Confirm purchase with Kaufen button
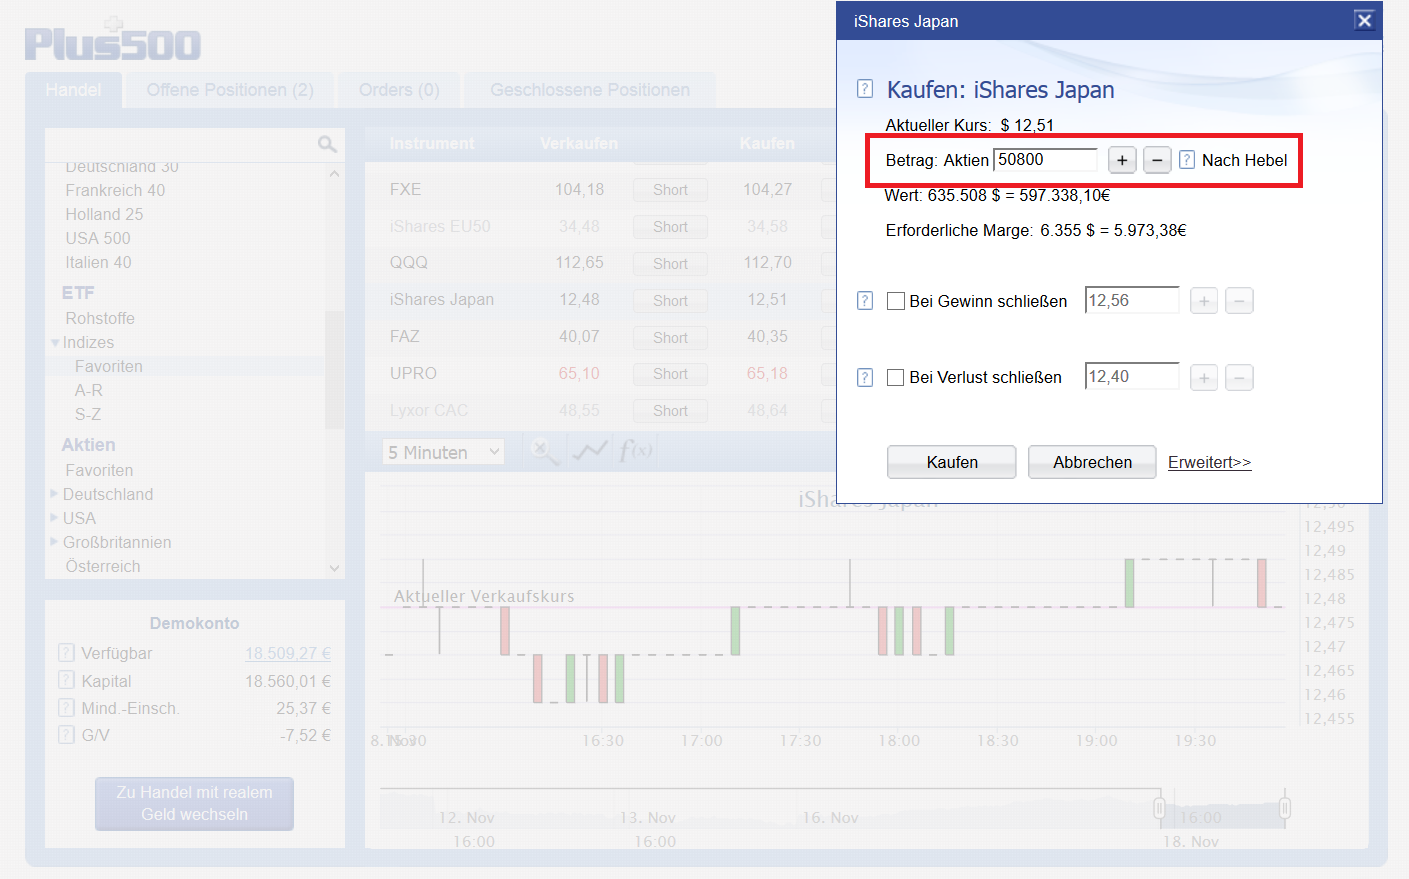The image size is (1409, 879). pyautogui.click(x=952, y=462)
